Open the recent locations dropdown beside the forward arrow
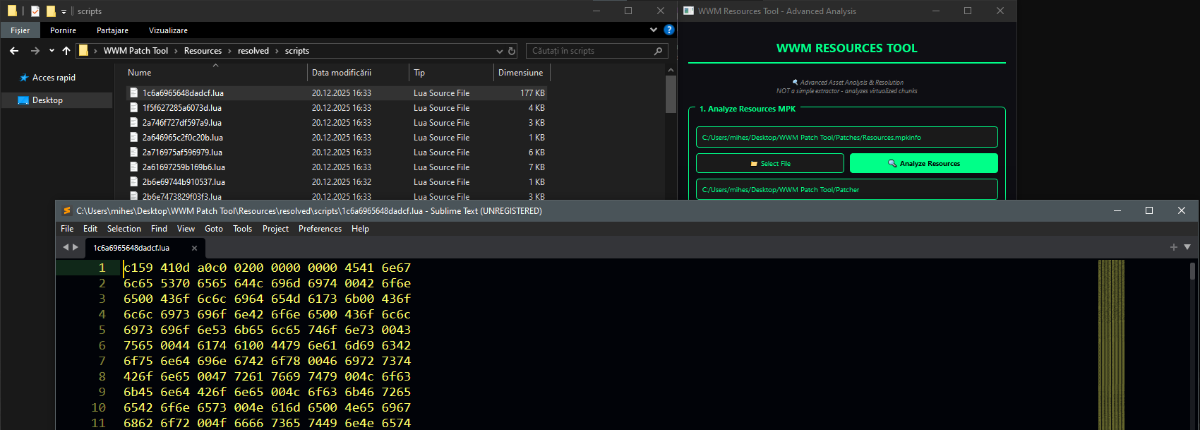1200x430 pixels. click(51, 50)
